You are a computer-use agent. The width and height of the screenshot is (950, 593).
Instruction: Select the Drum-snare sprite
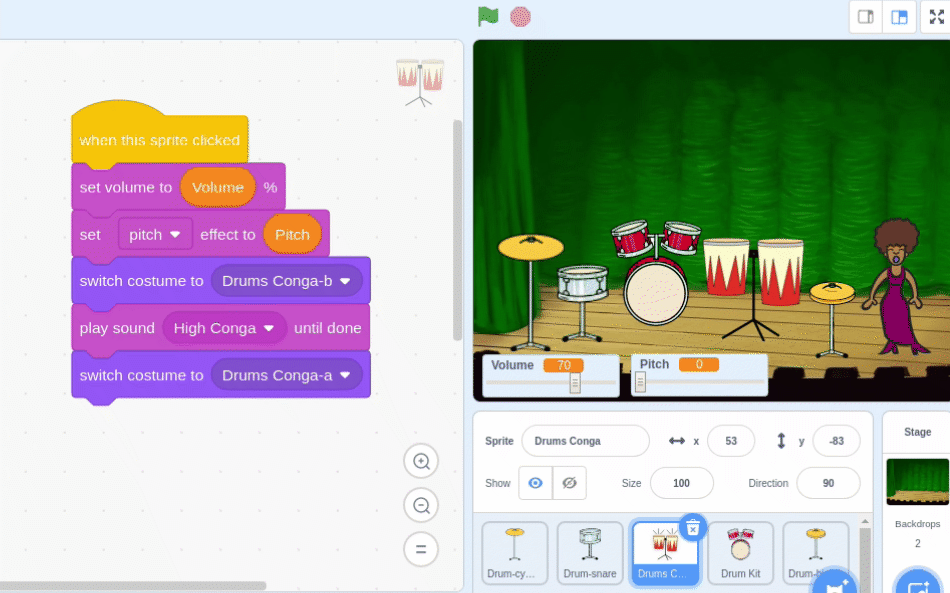coord(590,552)
